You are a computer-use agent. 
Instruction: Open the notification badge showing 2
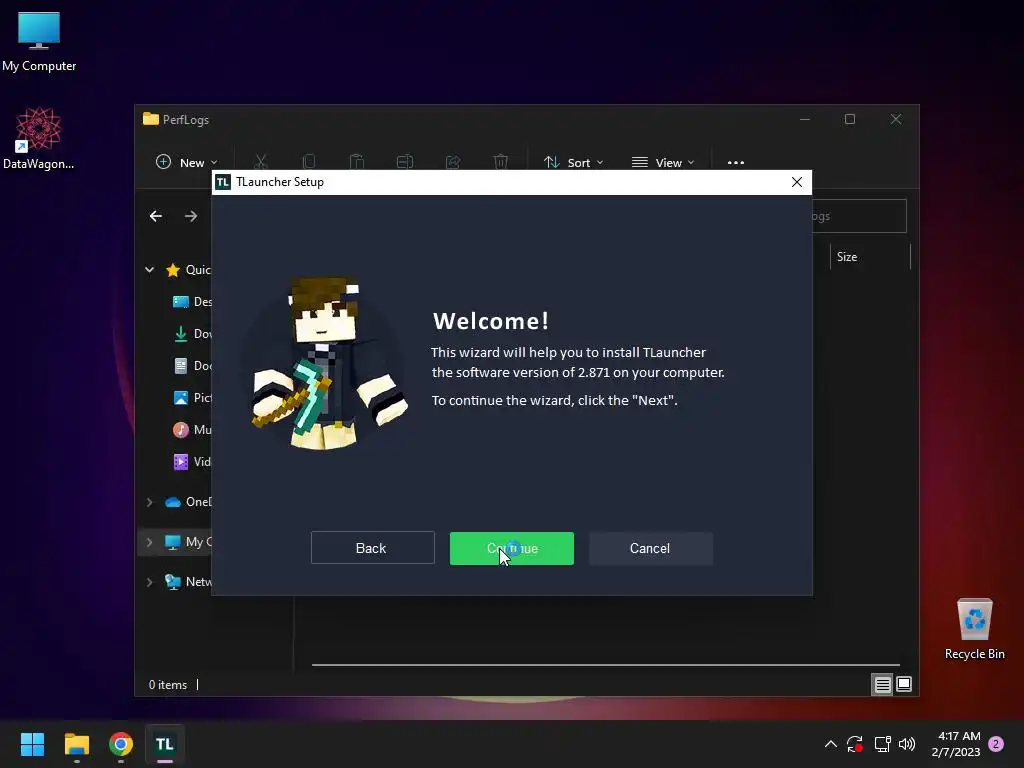pos(996,744)
